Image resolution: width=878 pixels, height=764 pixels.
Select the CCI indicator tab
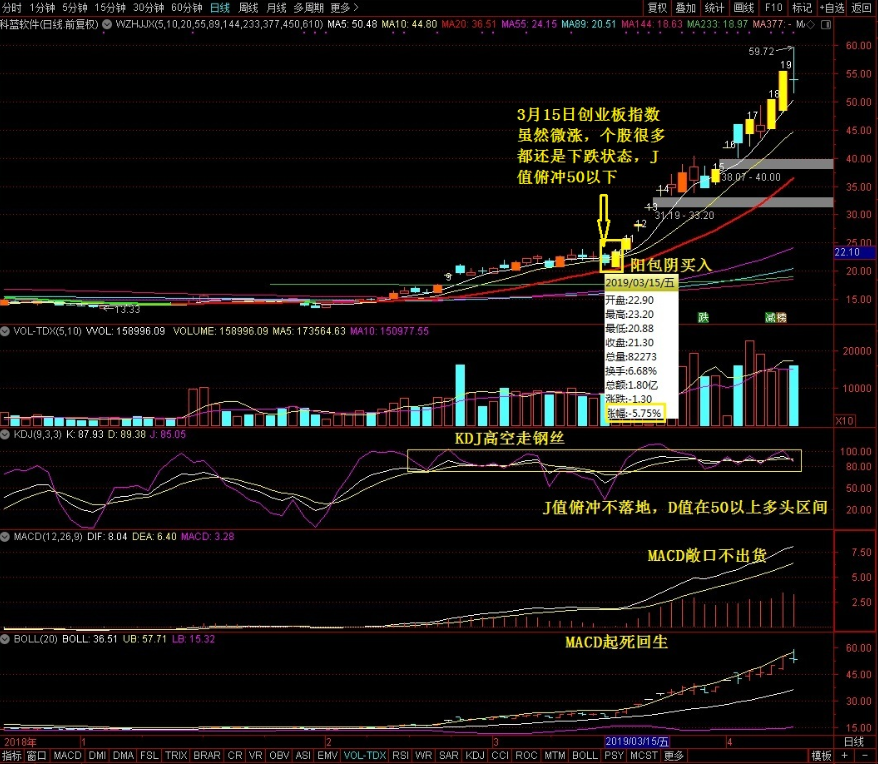point(500,756)
